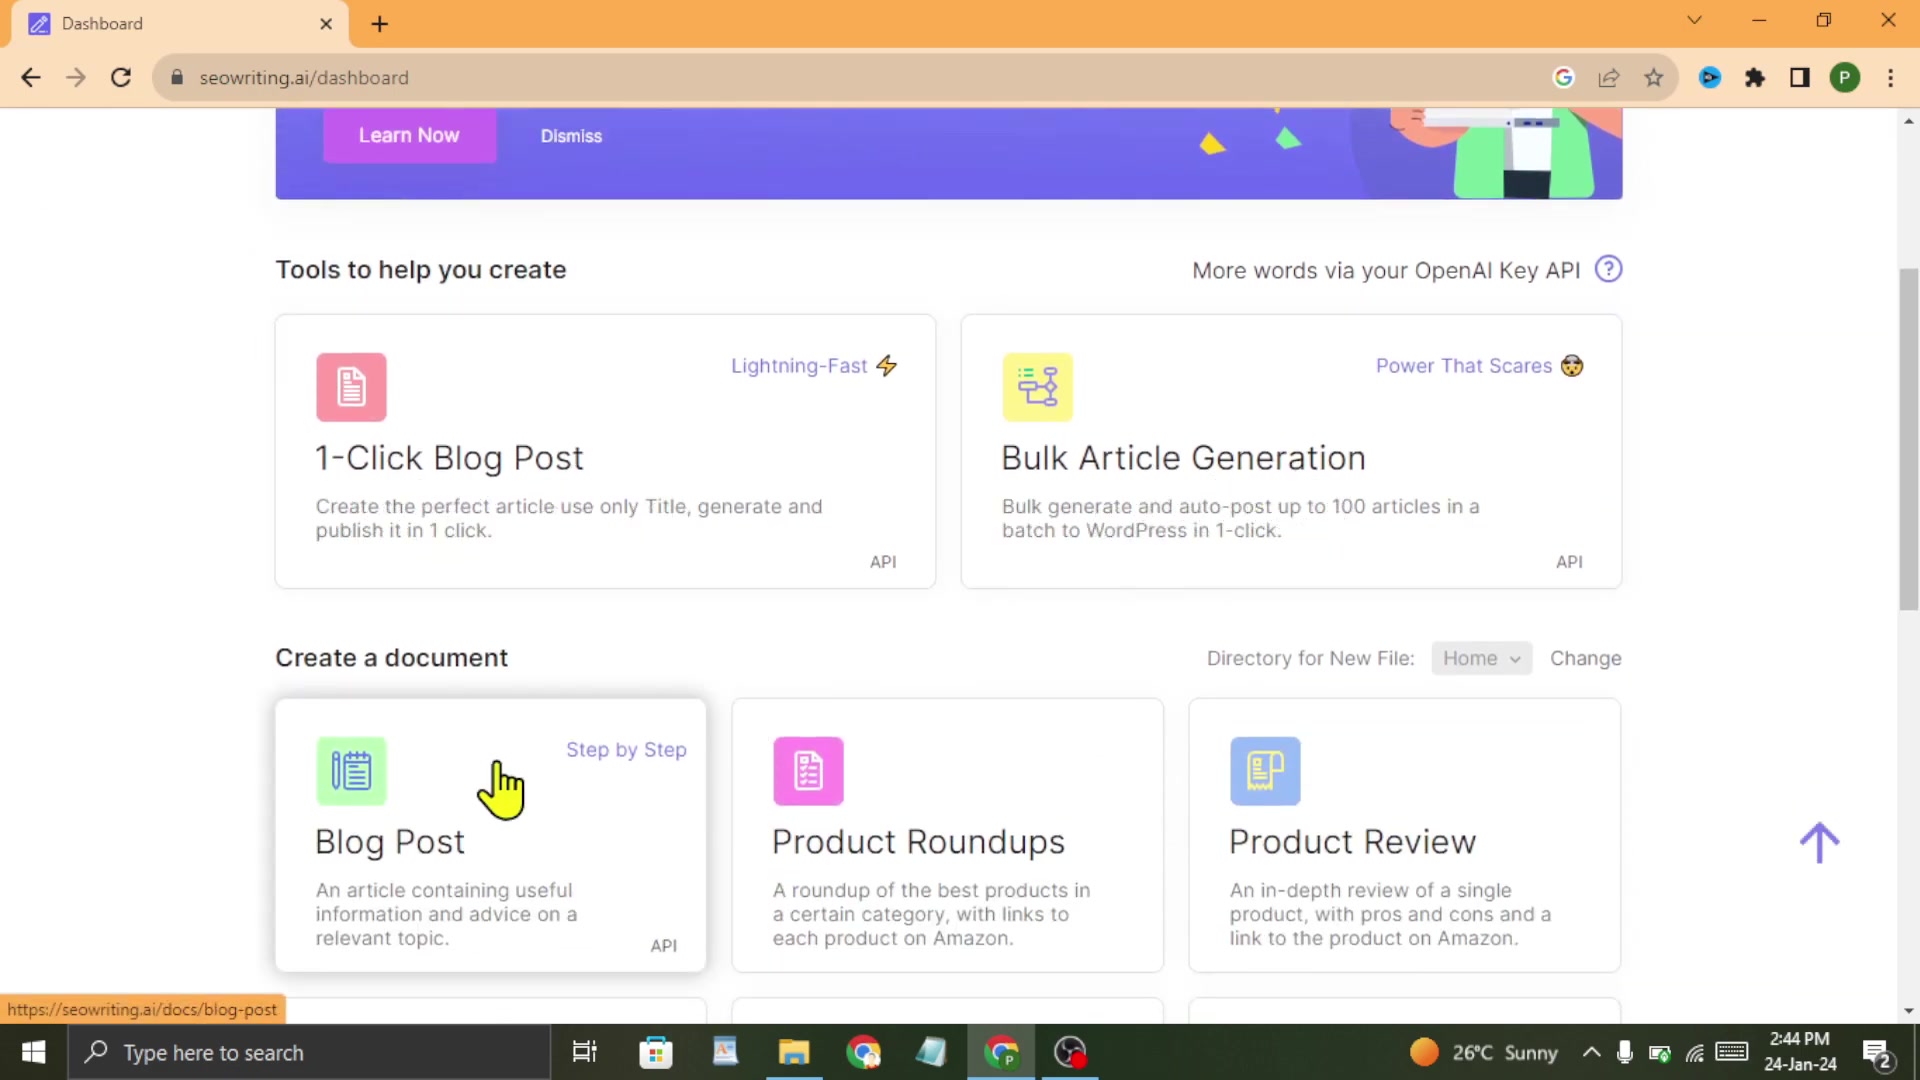Open the 26°C Sunny weather widget
The height and width of the screenshot is (1080, 1920).
[1484, 1052]
